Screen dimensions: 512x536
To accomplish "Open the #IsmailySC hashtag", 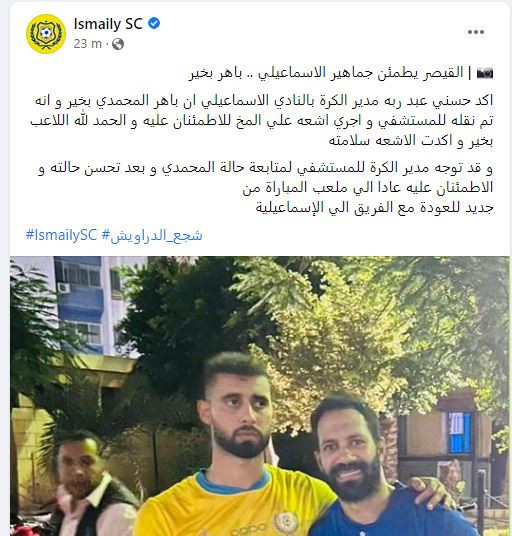I will point(62,235).
